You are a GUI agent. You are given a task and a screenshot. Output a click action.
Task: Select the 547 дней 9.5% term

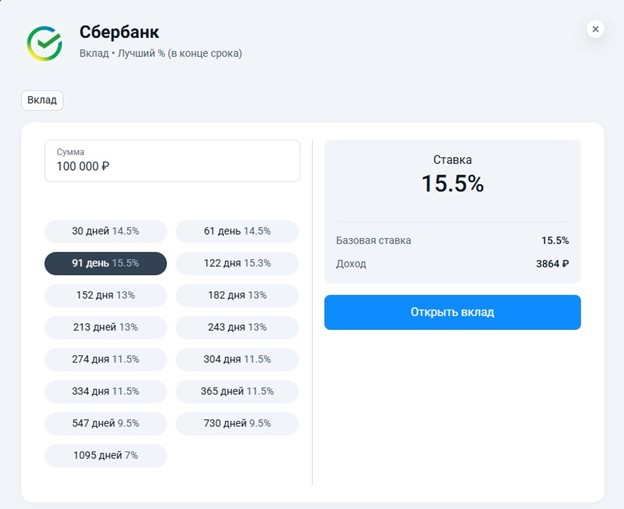tap(105, 423)
